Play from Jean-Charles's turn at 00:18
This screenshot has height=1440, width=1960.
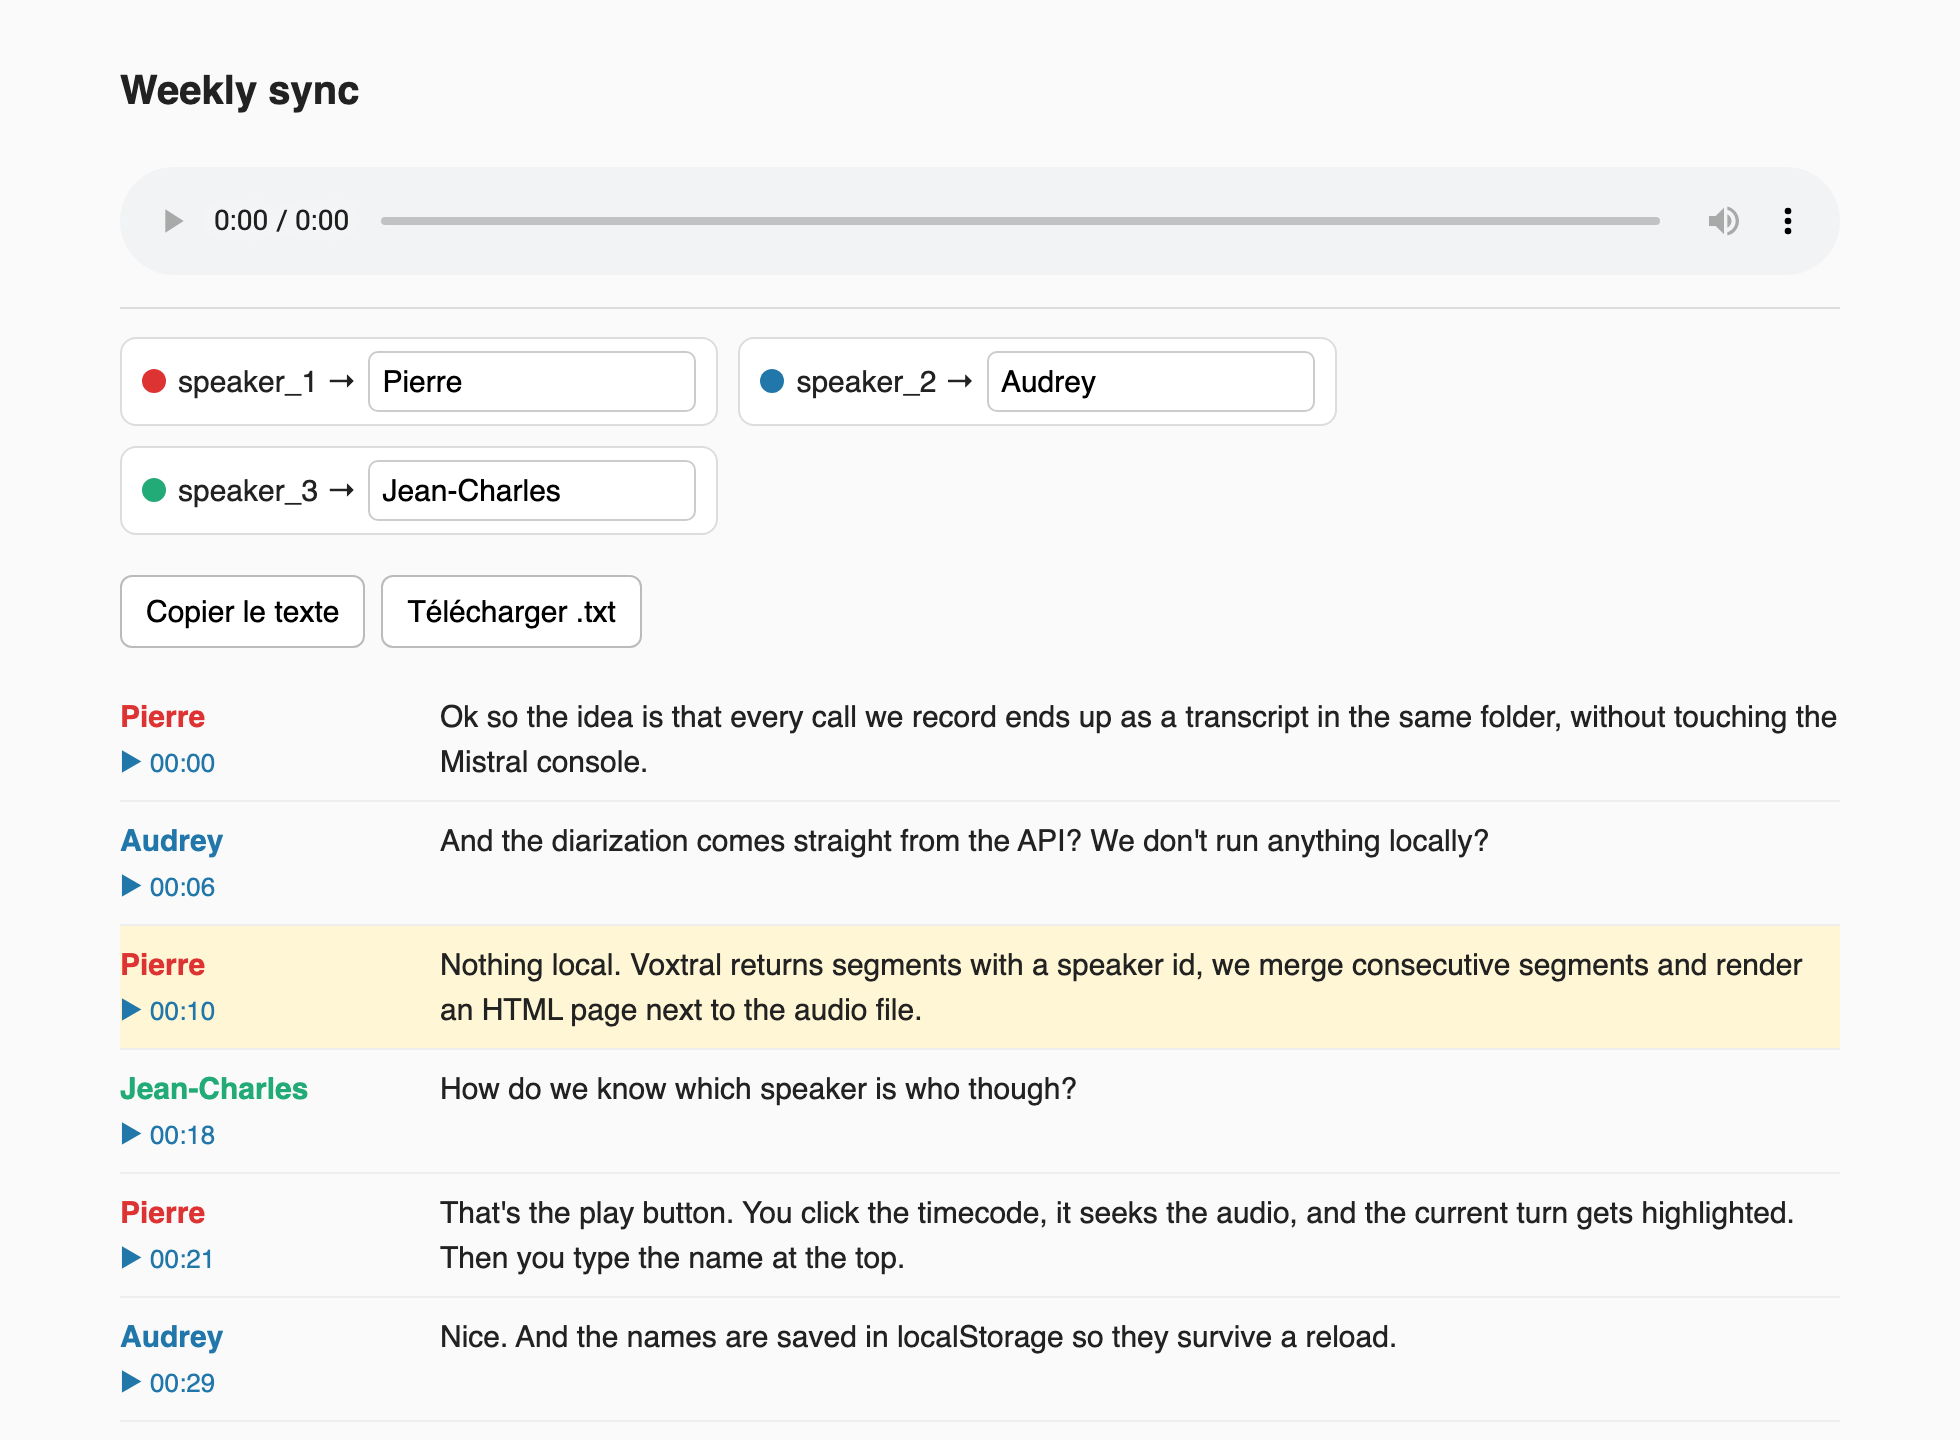click(x=168, y=1135)
